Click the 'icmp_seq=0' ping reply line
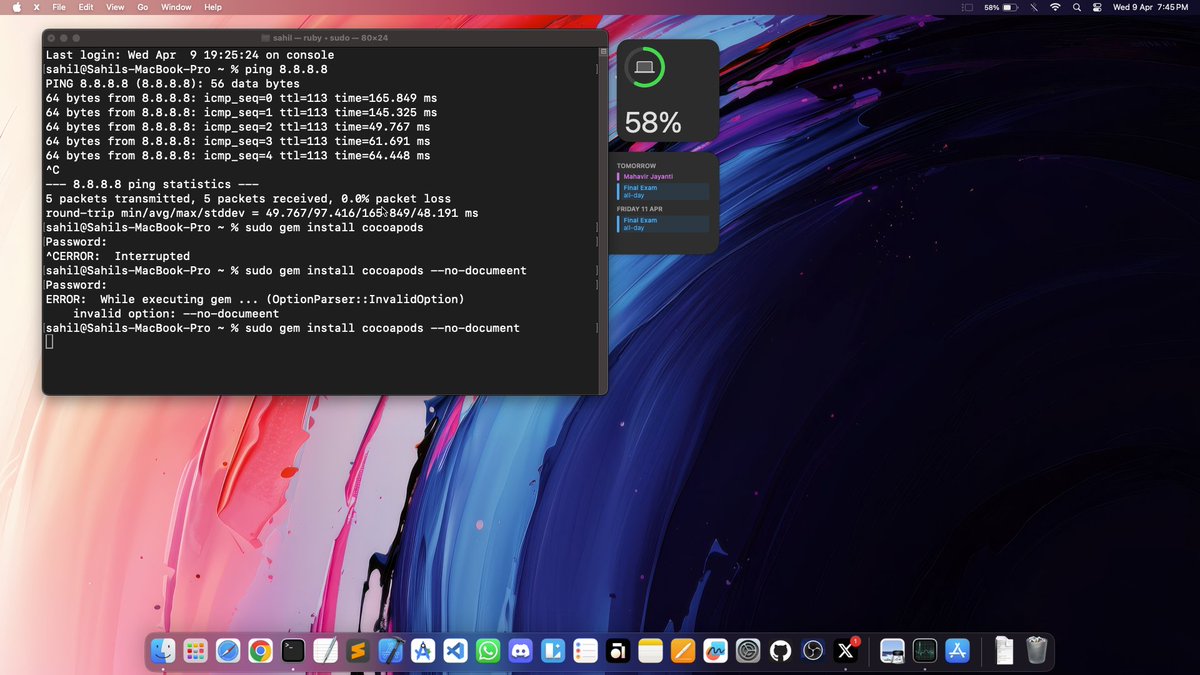This screenshot has width=1200, height=675. click(x=241, y=98)
